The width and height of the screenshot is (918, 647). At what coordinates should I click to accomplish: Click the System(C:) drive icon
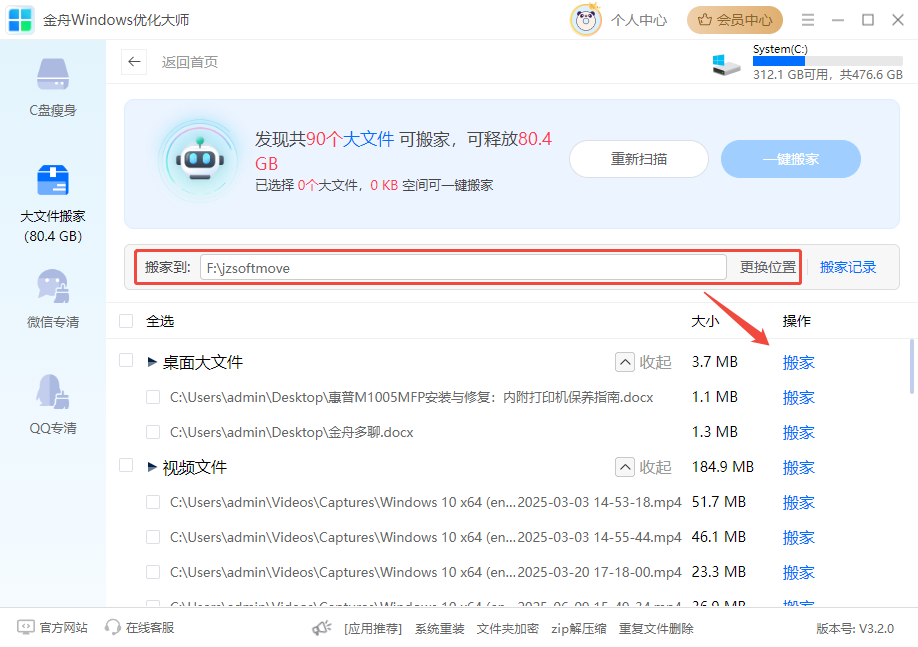click(726, 64)
